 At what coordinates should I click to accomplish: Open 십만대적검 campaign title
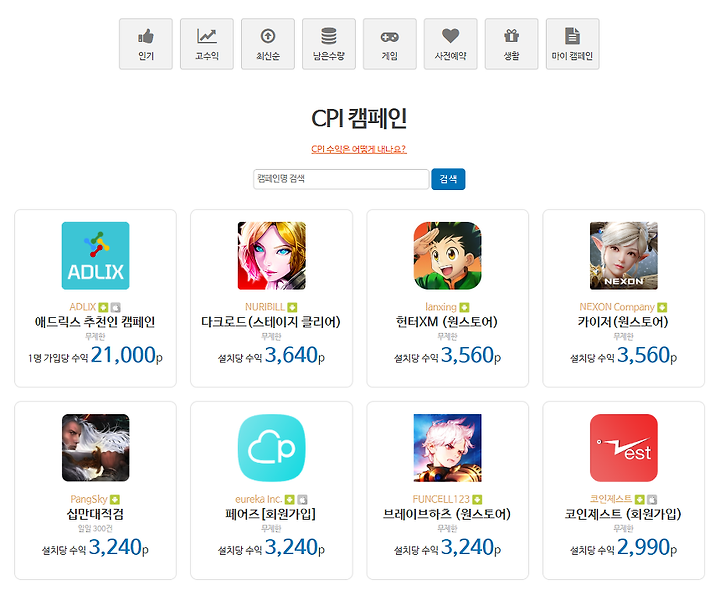96,514
